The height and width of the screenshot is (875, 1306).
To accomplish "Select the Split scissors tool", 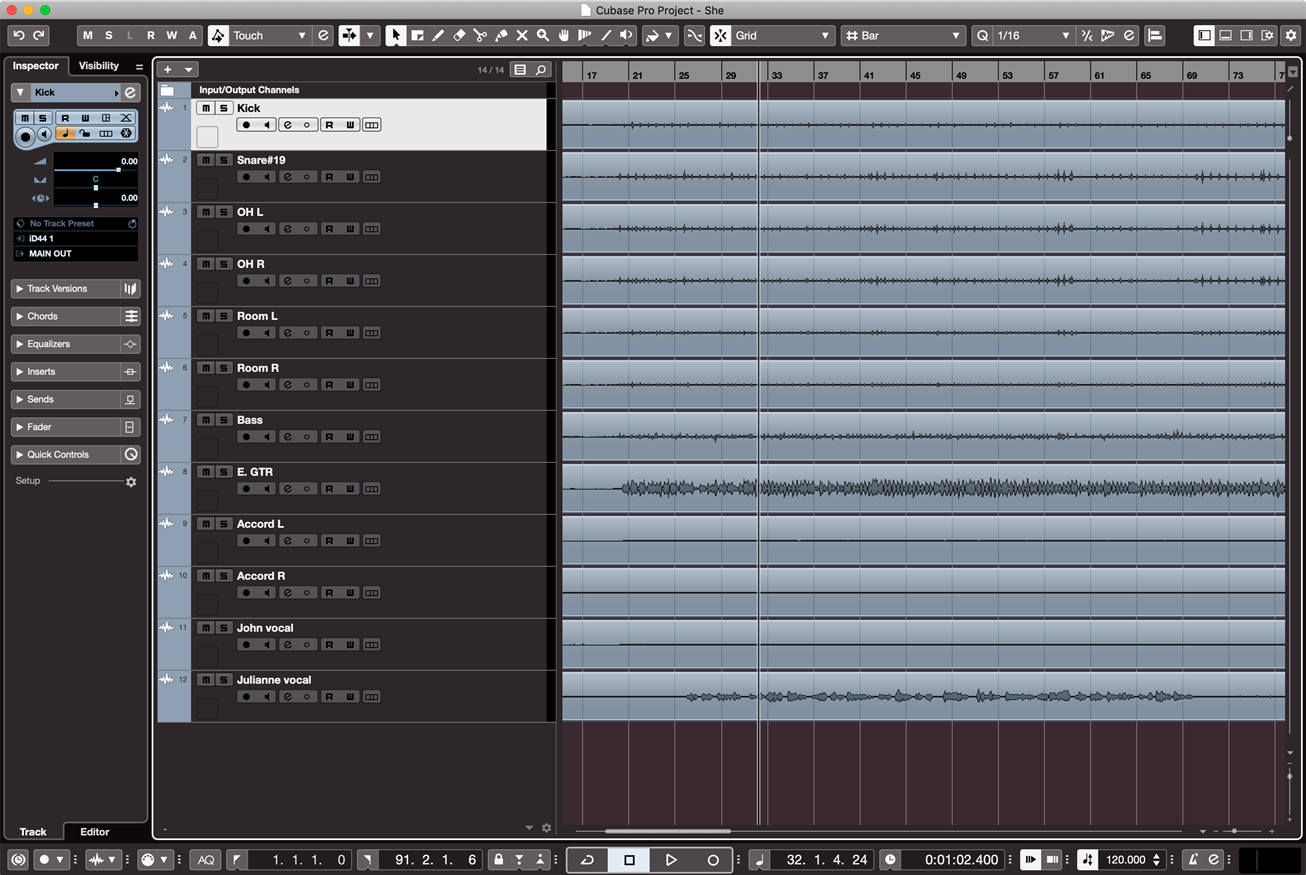I will click(480, 35).
